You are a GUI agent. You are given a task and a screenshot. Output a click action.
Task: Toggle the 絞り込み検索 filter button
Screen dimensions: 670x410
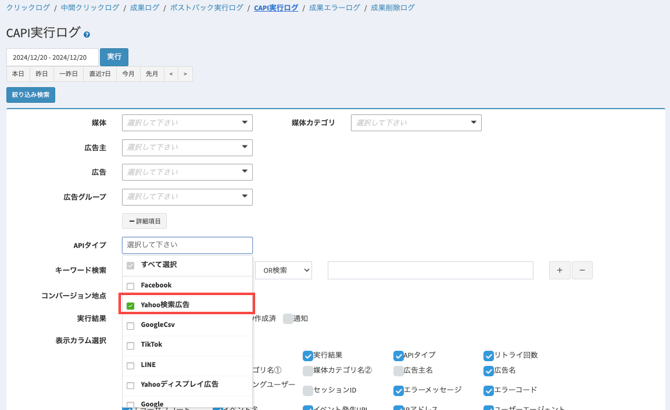31,95
